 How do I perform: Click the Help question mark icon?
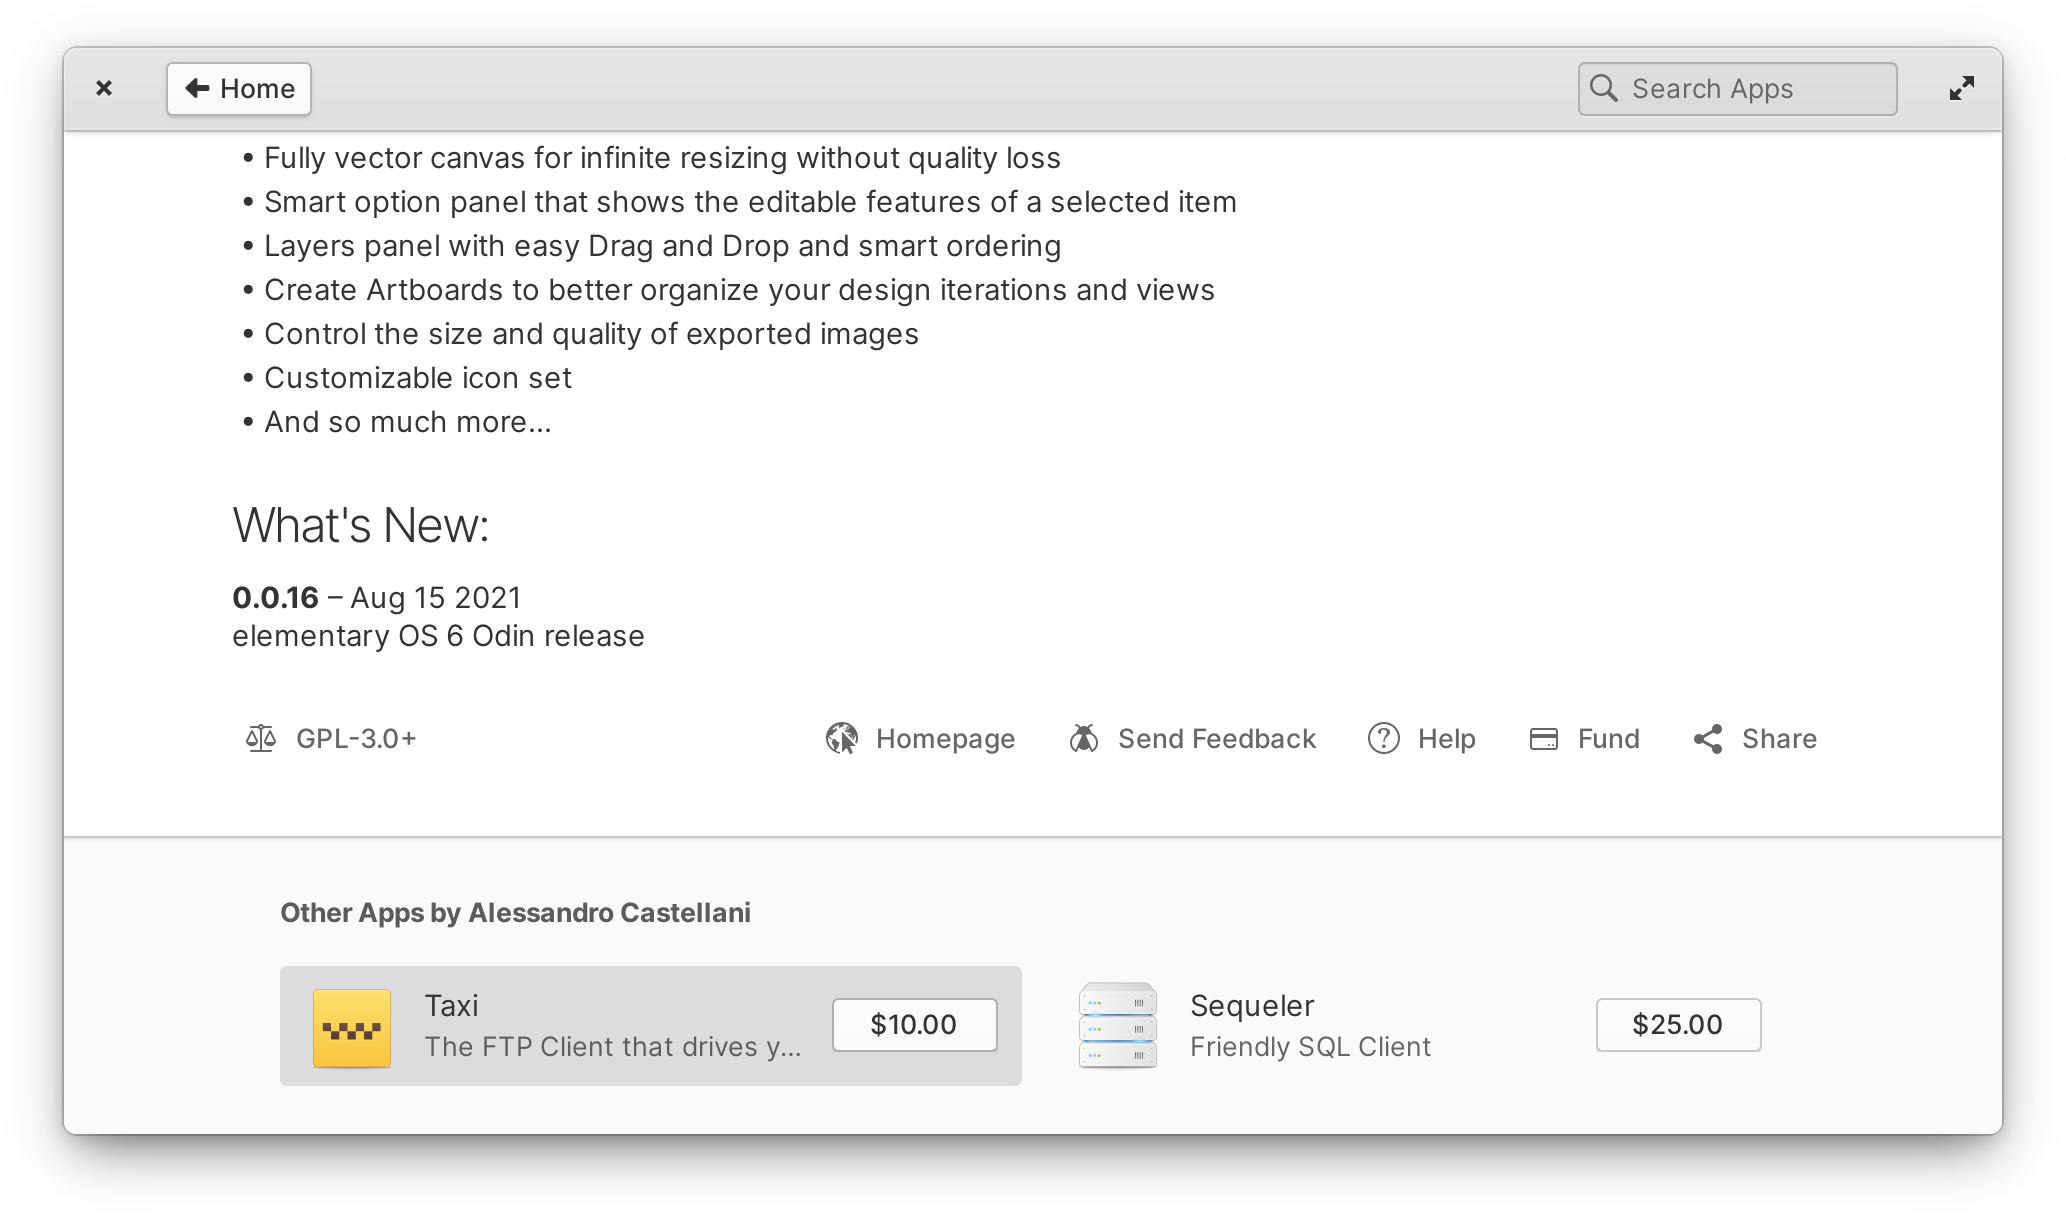[1384, 739]
